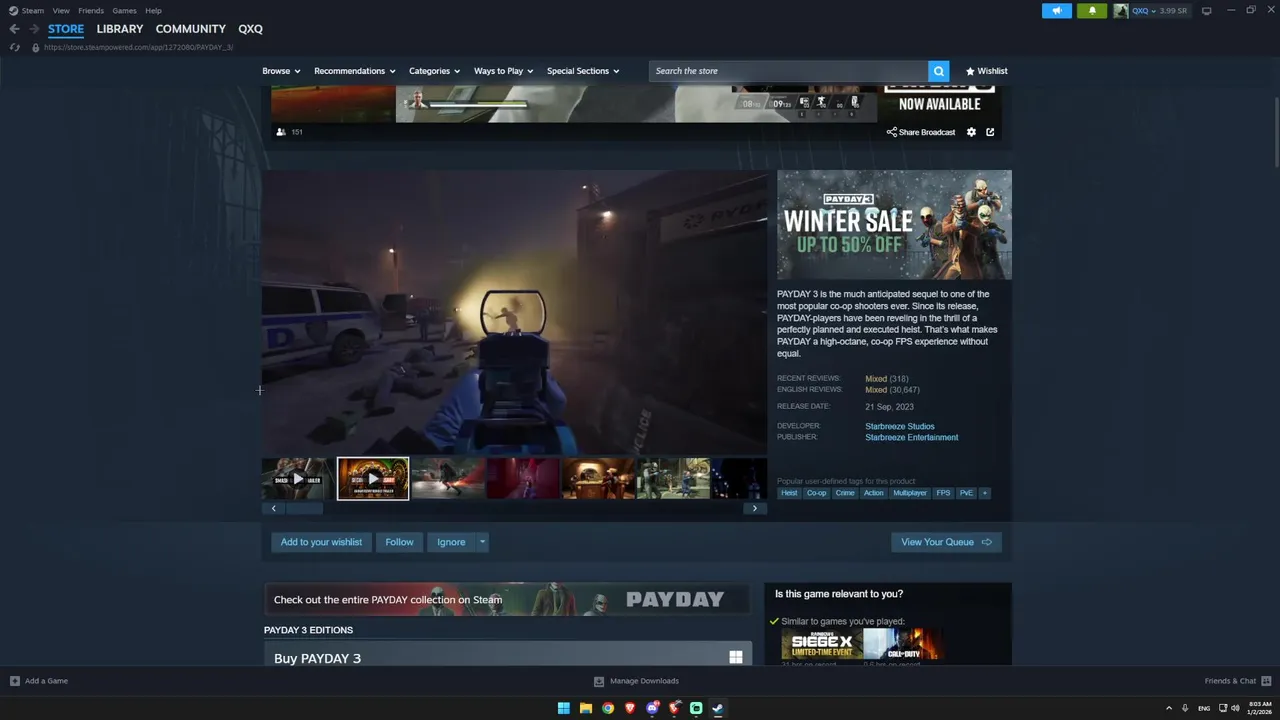Image resolution: width=1280 pixels, height=720 pixels.
Task: Click the blue announcements megaphone icon
Action: pyautogui.click(x=1056, y=11)
